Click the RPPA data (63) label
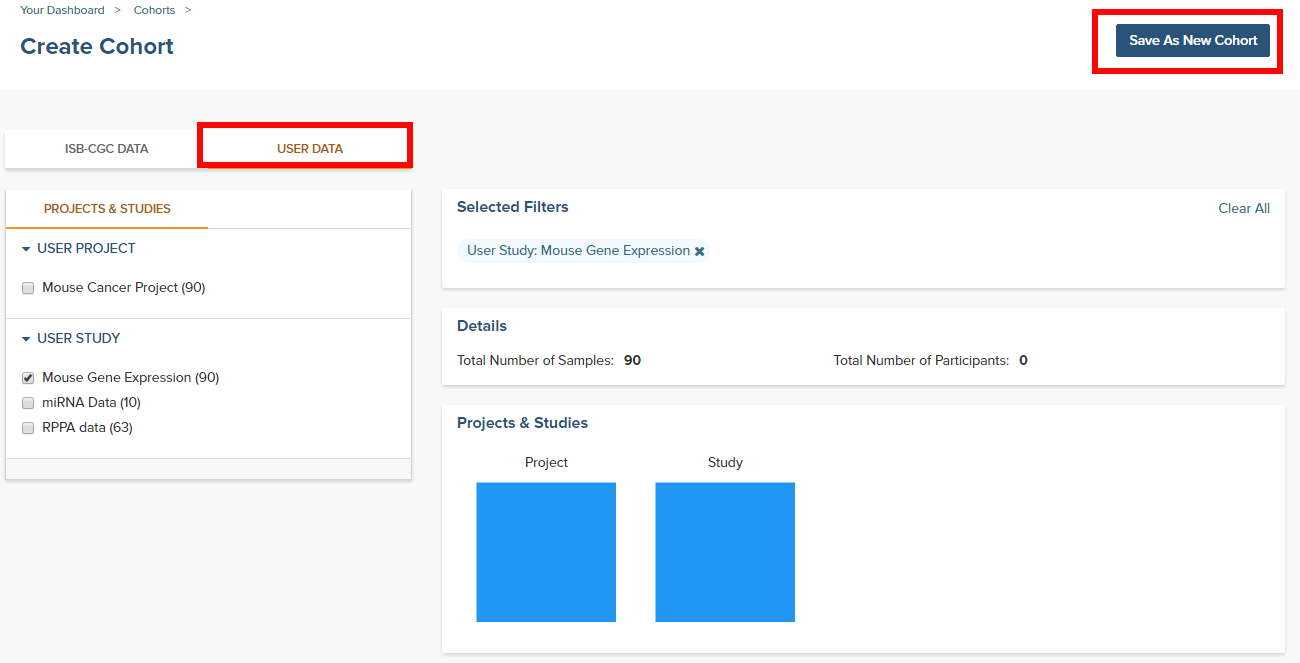 pos(87,428)
